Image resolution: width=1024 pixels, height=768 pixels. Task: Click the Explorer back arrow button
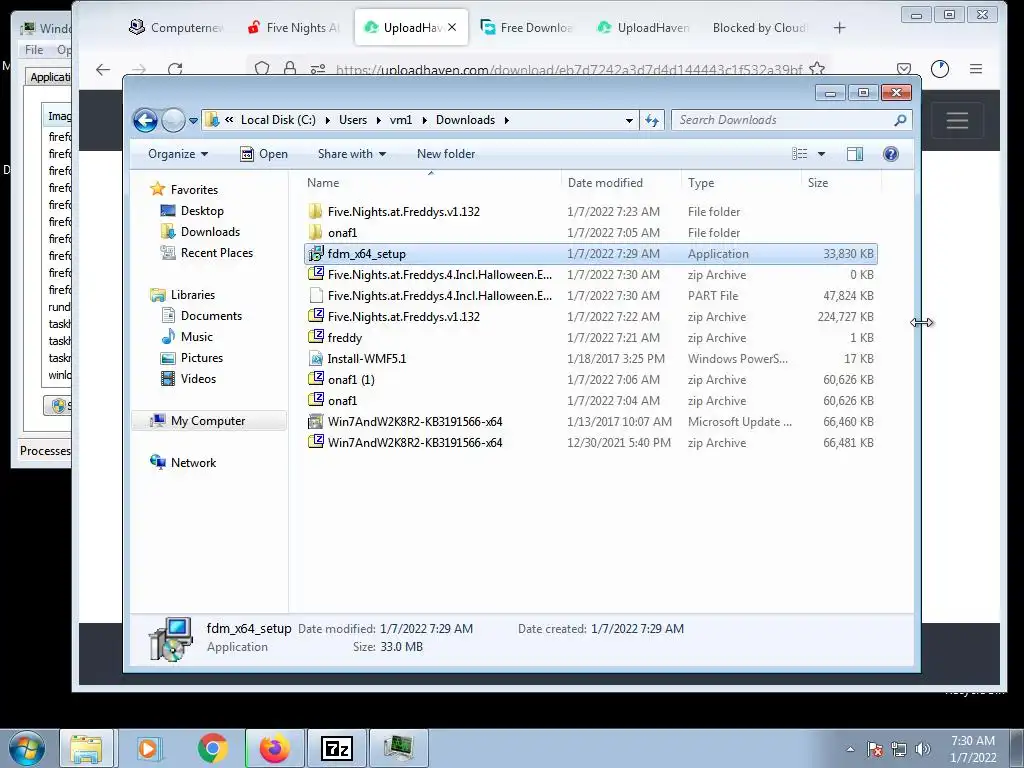tap(145, 120)
